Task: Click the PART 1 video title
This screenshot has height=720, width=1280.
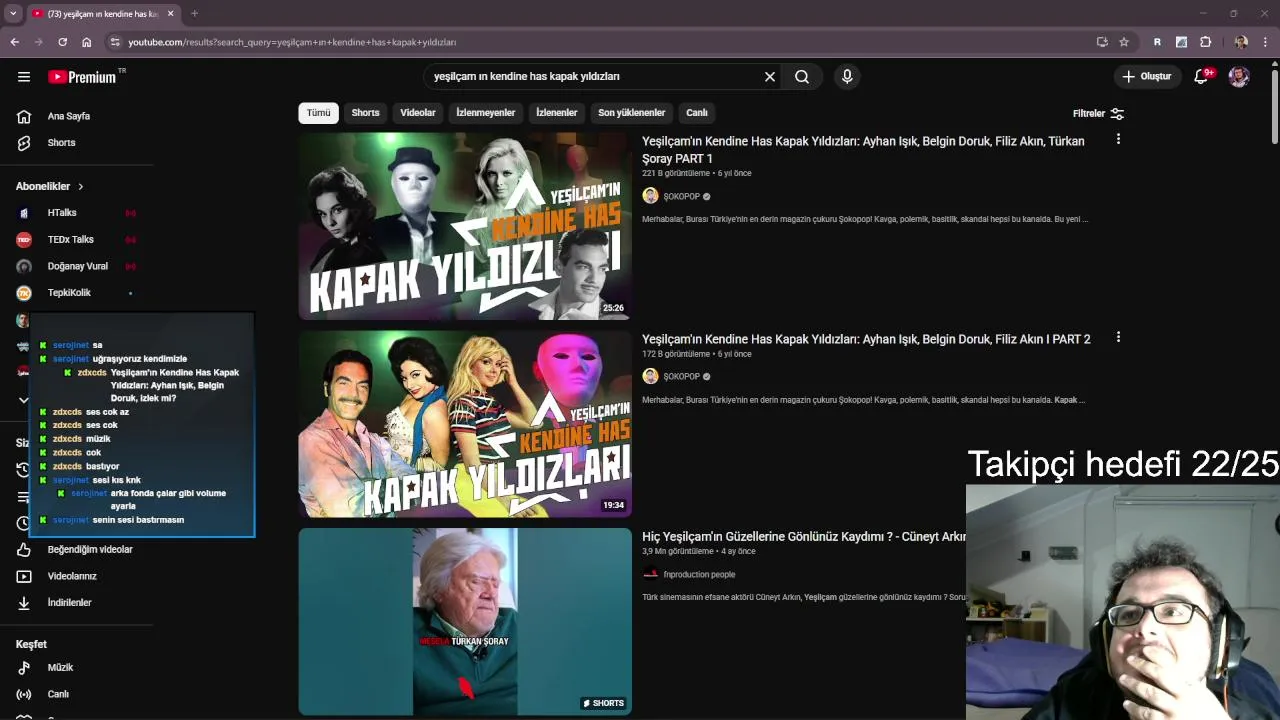Action: pos(863,150)
